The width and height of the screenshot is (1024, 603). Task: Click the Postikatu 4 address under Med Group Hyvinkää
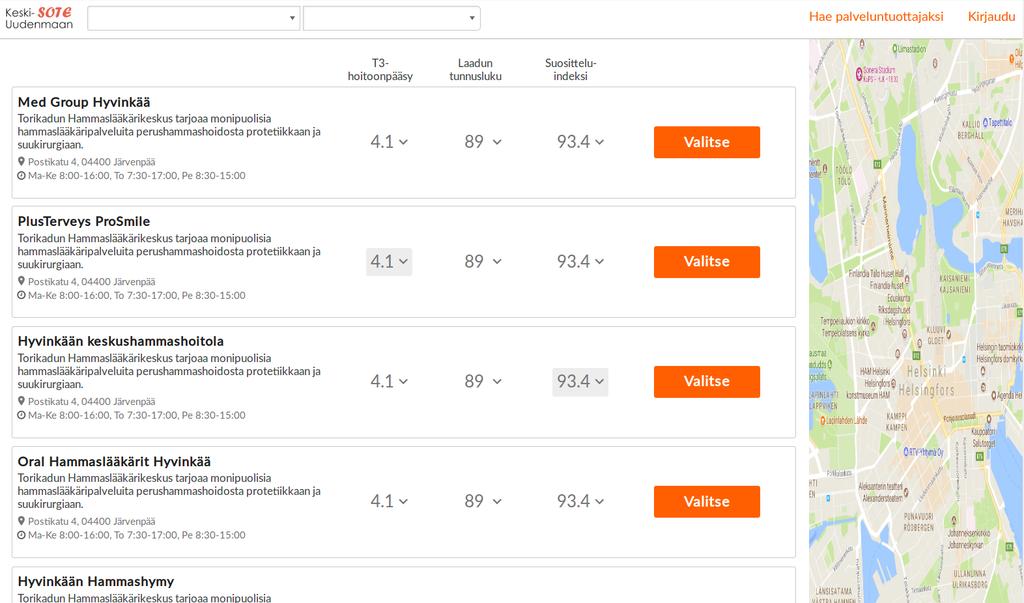(x=91, y=162)
